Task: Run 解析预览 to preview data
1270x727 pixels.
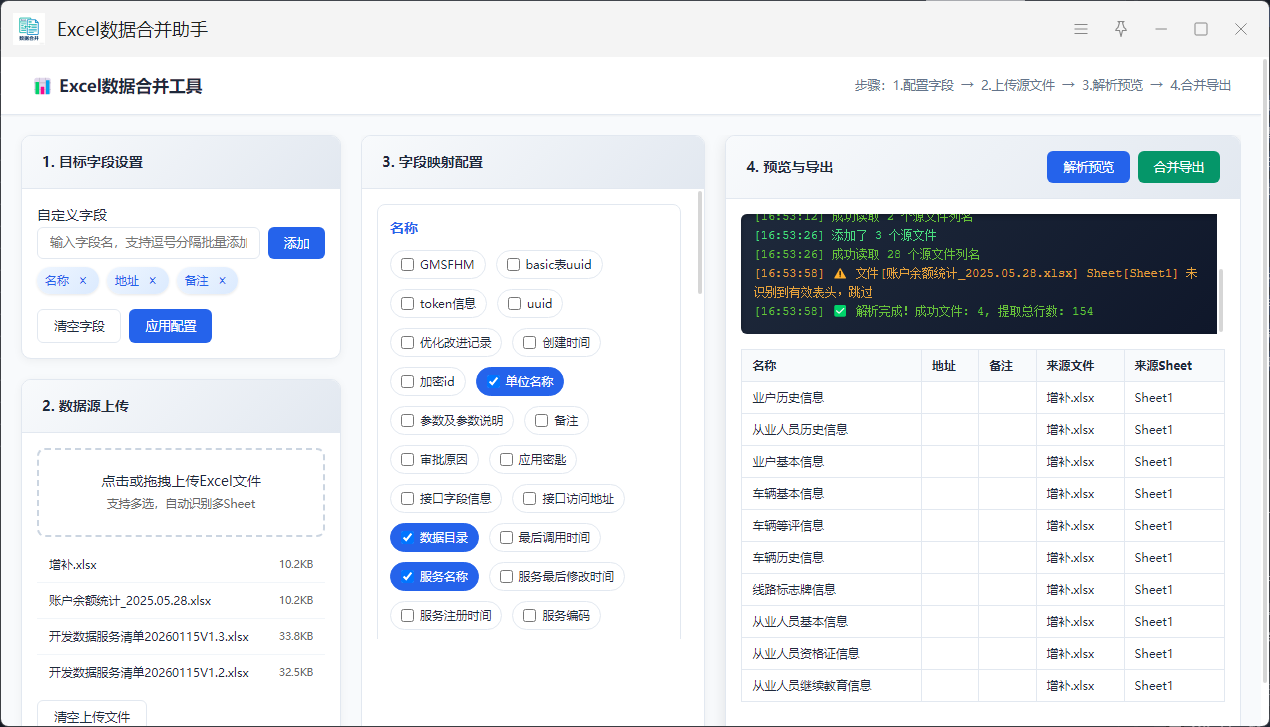Action: (1087, 167)
